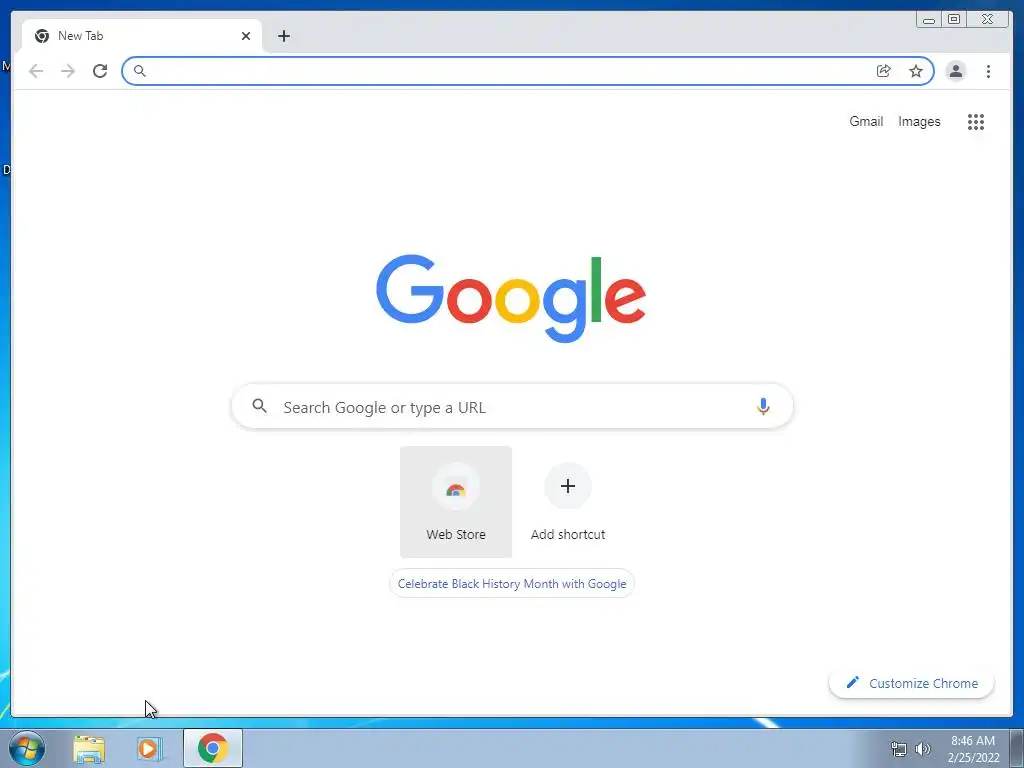
Task: Click the magnifier in the Google search box
Action: point(259,406)
